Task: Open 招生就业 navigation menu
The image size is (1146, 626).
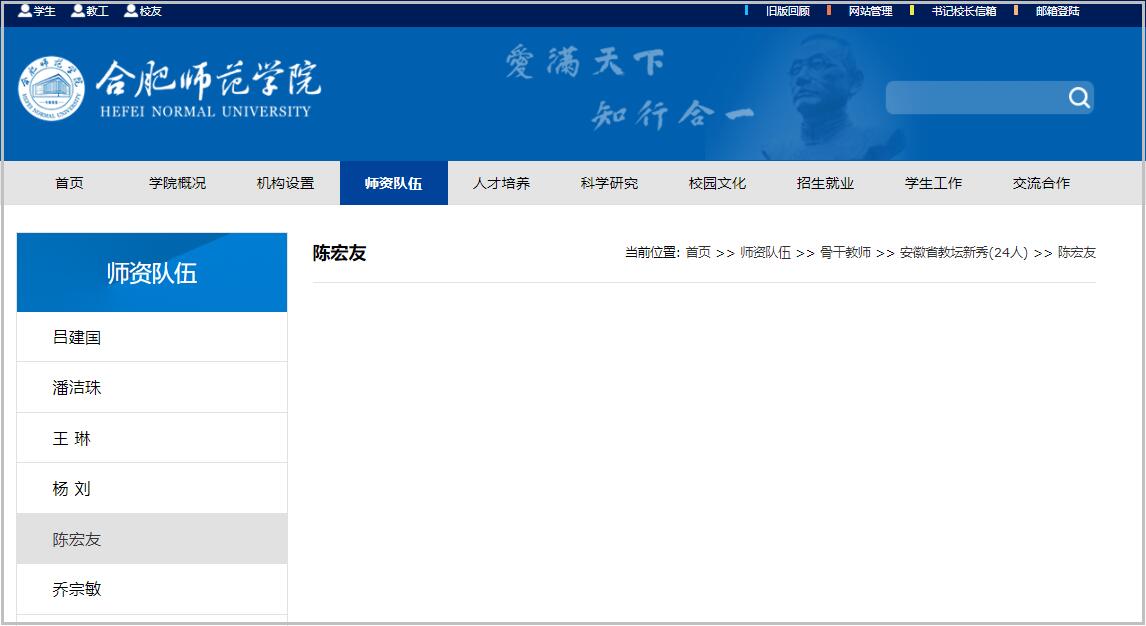Action: click(x=825, y=183)
